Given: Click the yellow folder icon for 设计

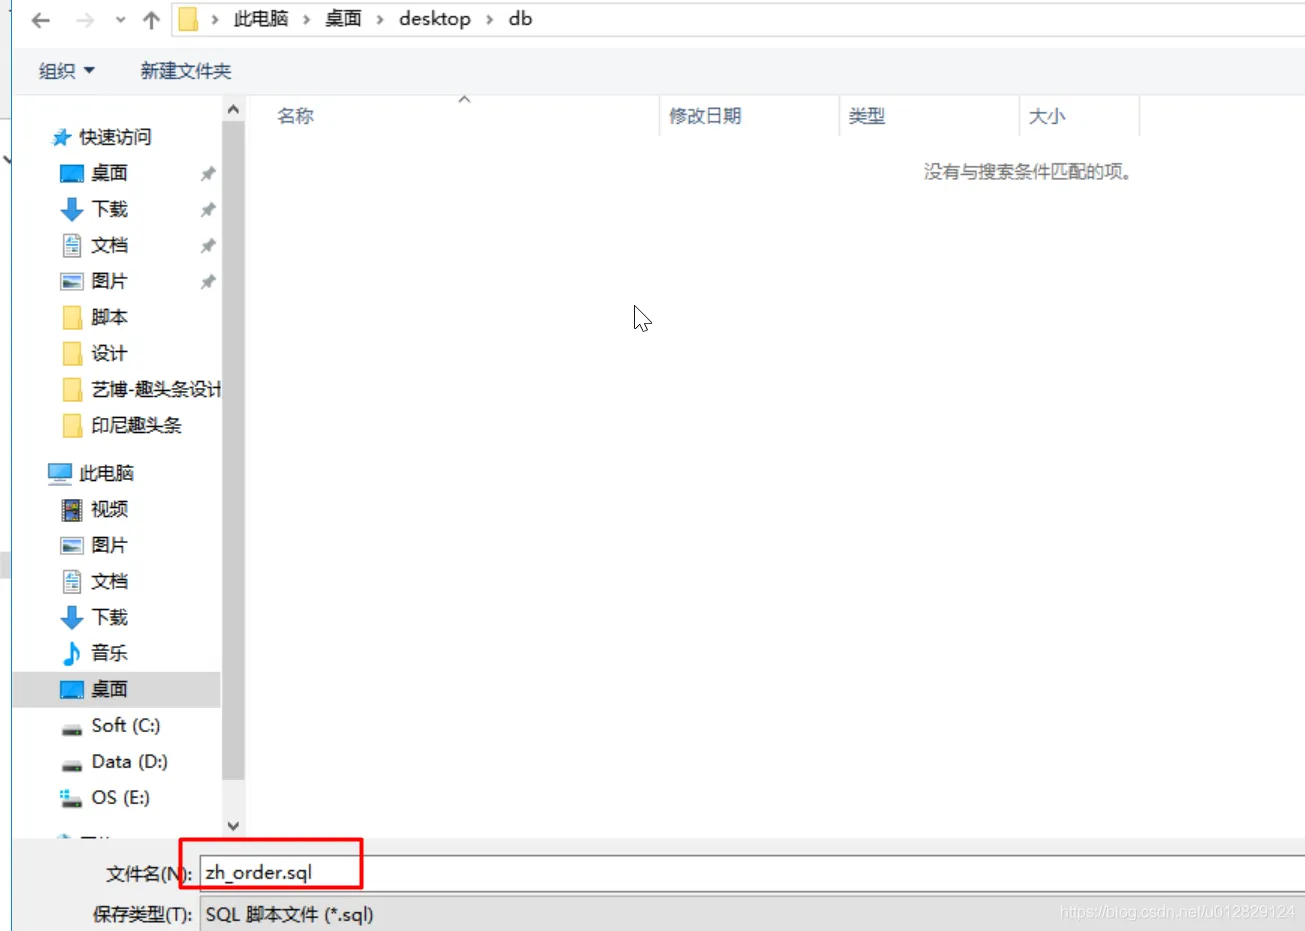Looking at the screenshot, I should (x=72, y=353).
